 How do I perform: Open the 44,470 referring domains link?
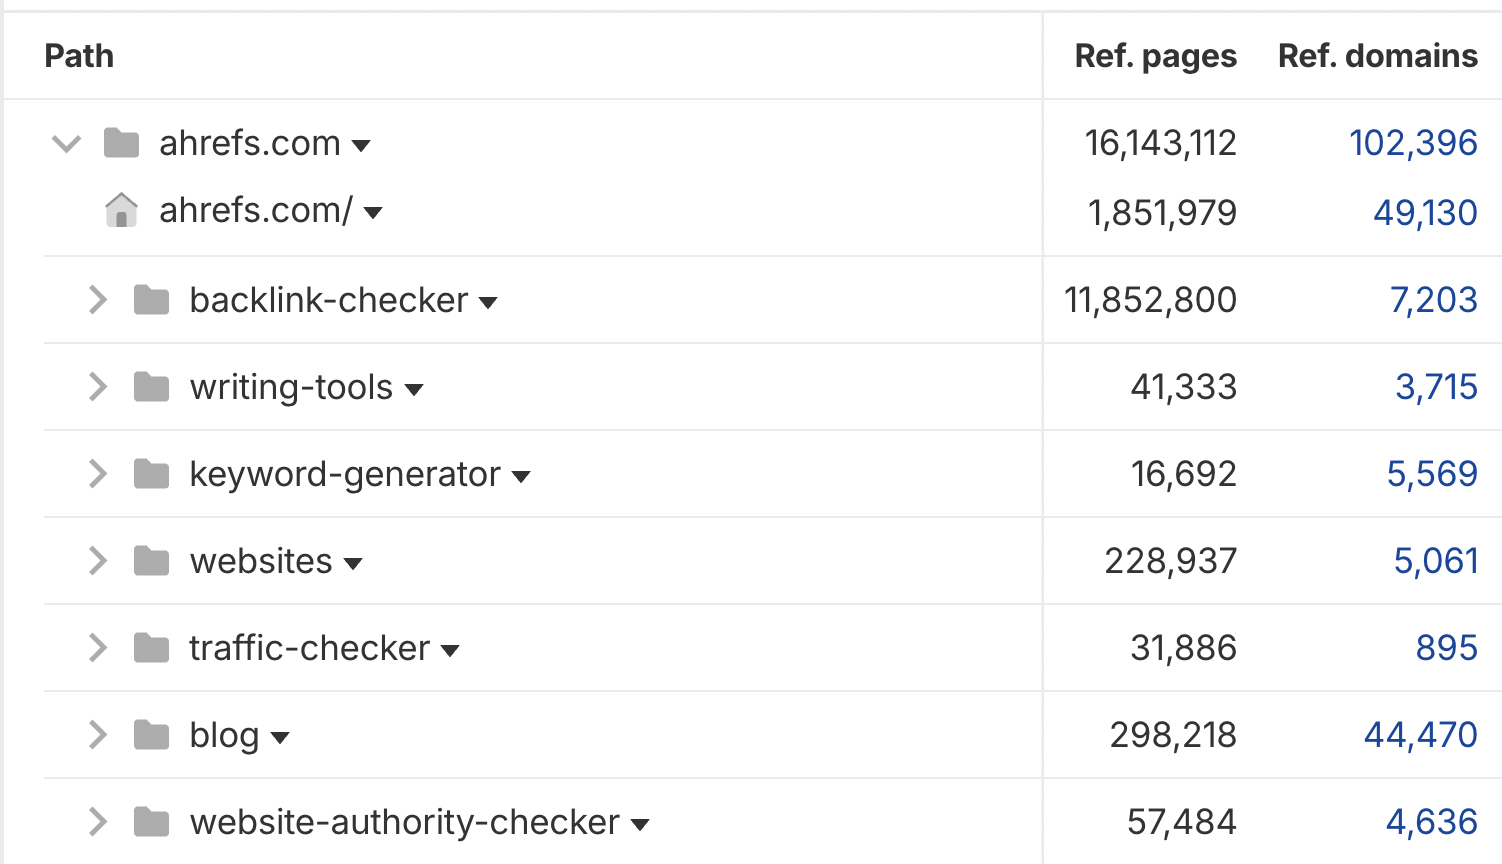click(1421, 735)
